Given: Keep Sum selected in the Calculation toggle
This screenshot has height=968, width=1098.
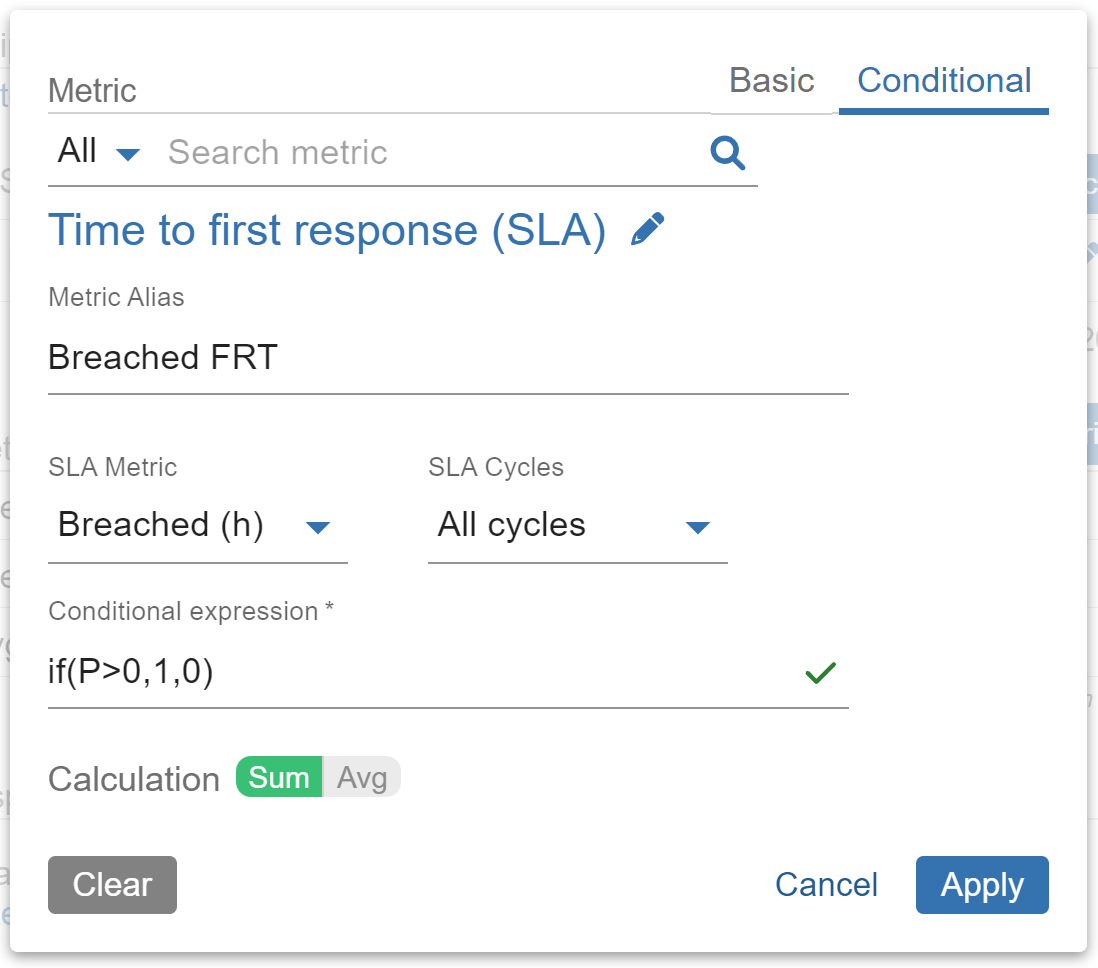Looking at the screenshot, I should click(278, 777).
